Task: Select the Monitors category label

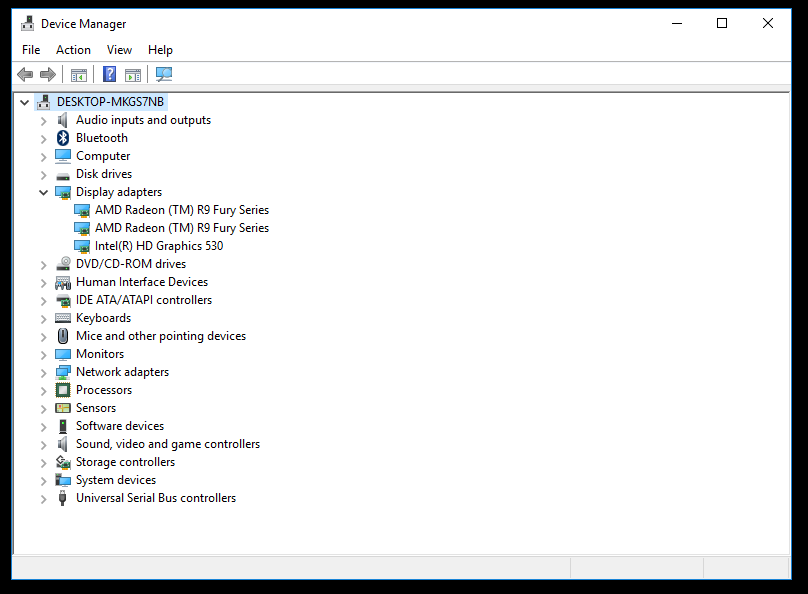Action: pos(100,354)
